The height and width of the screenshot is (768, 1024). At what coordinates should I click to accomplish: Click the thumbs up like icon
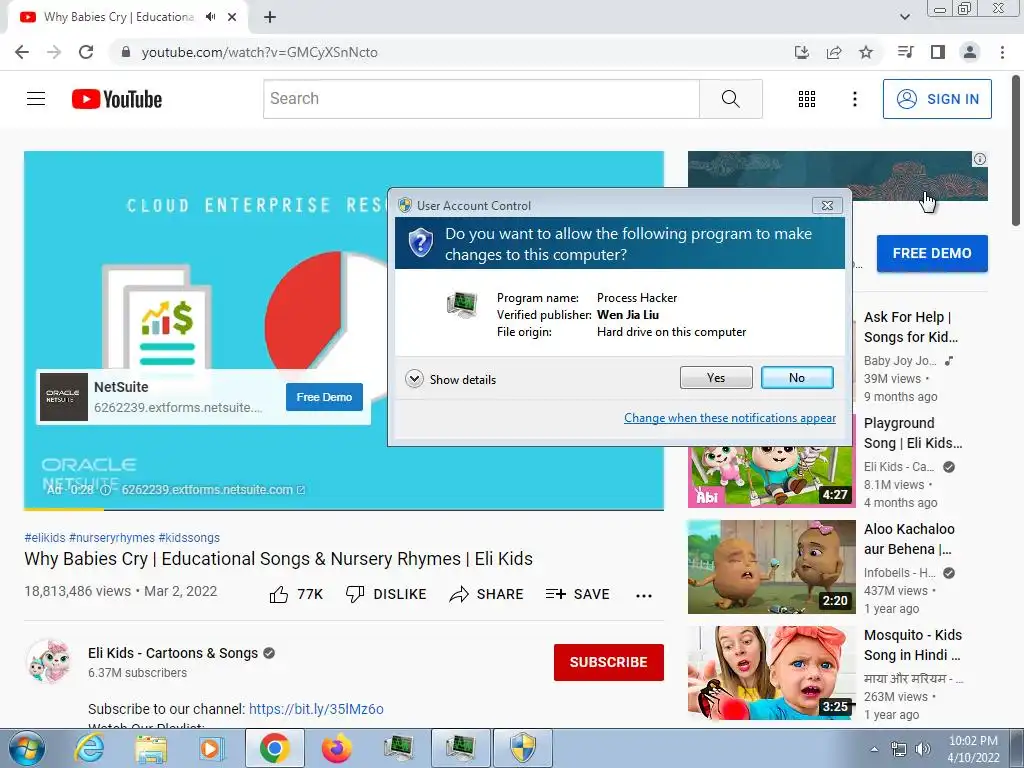[x=279, y=594]
